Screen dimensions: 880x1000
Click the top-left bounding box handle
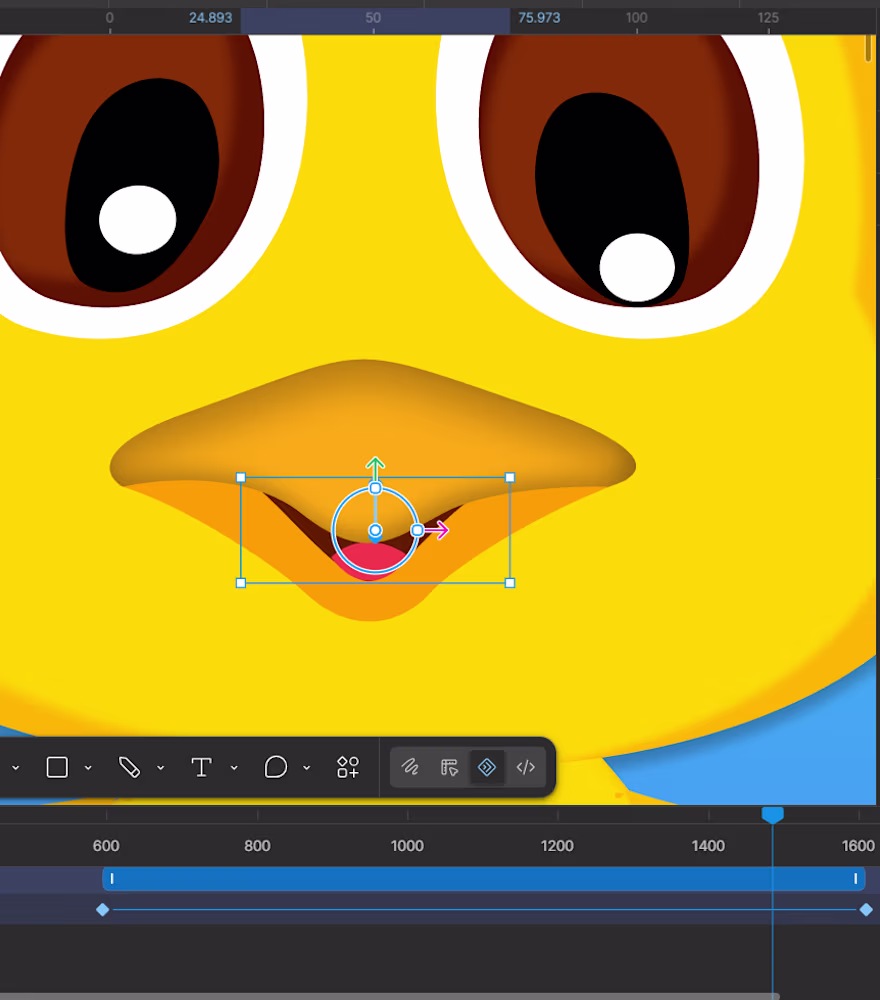tap(240, 477)
